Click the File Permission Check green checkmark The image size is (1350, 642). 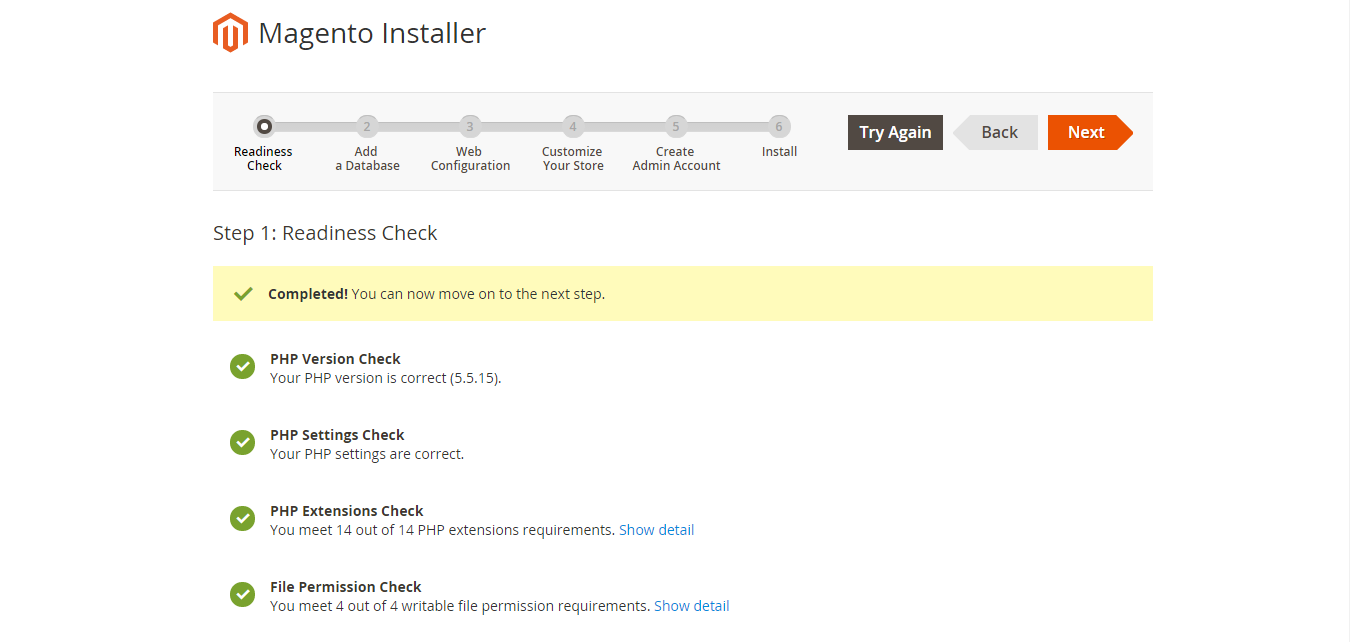[x=242, y=594]
